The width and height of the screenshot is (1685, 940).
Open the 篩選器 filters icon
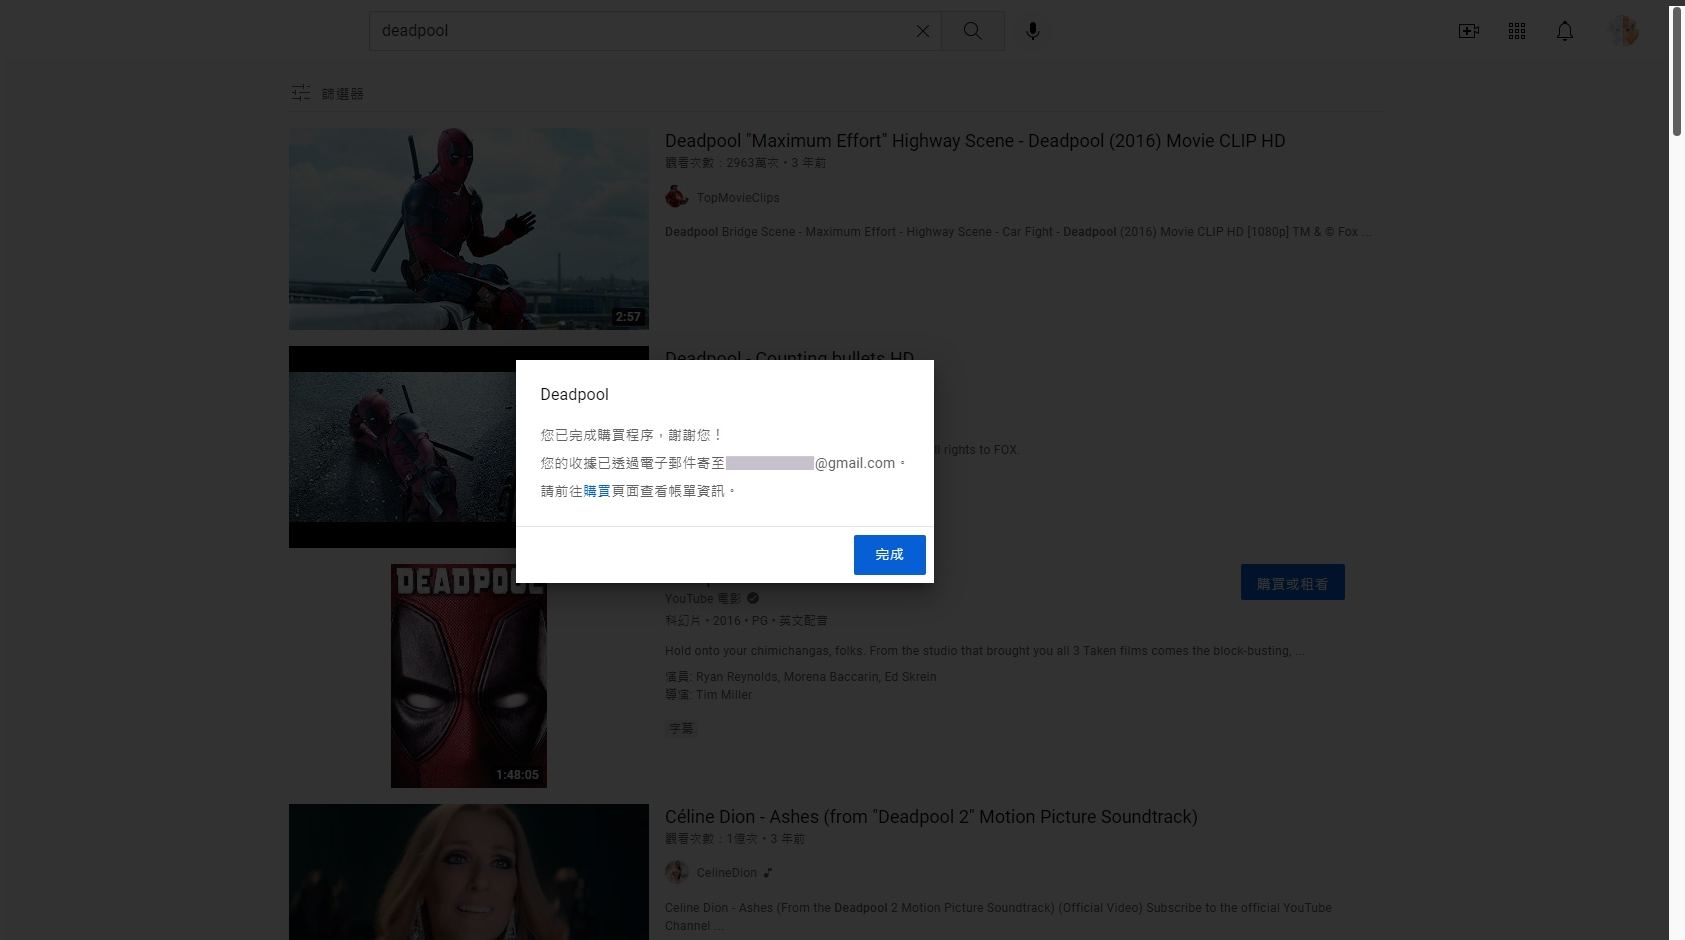[300, 92]
